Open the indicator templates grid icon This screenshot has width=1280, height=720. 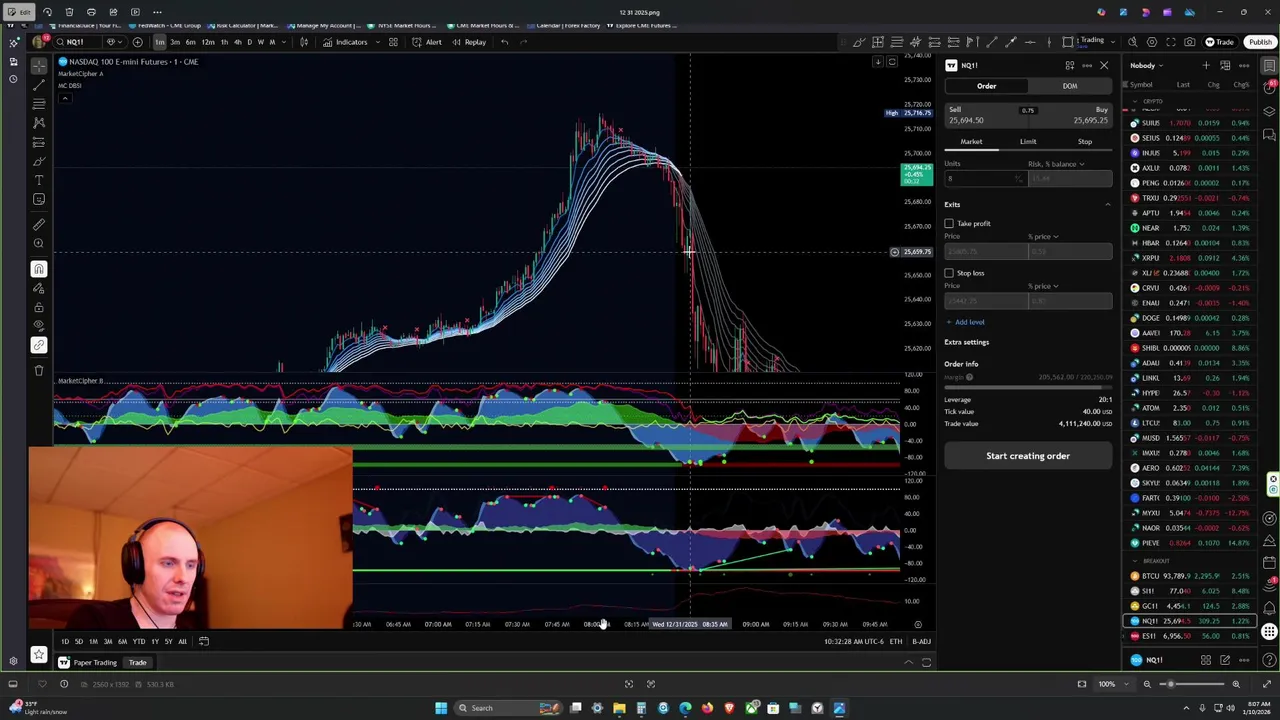pyautogui.click(x=393, y=42)
